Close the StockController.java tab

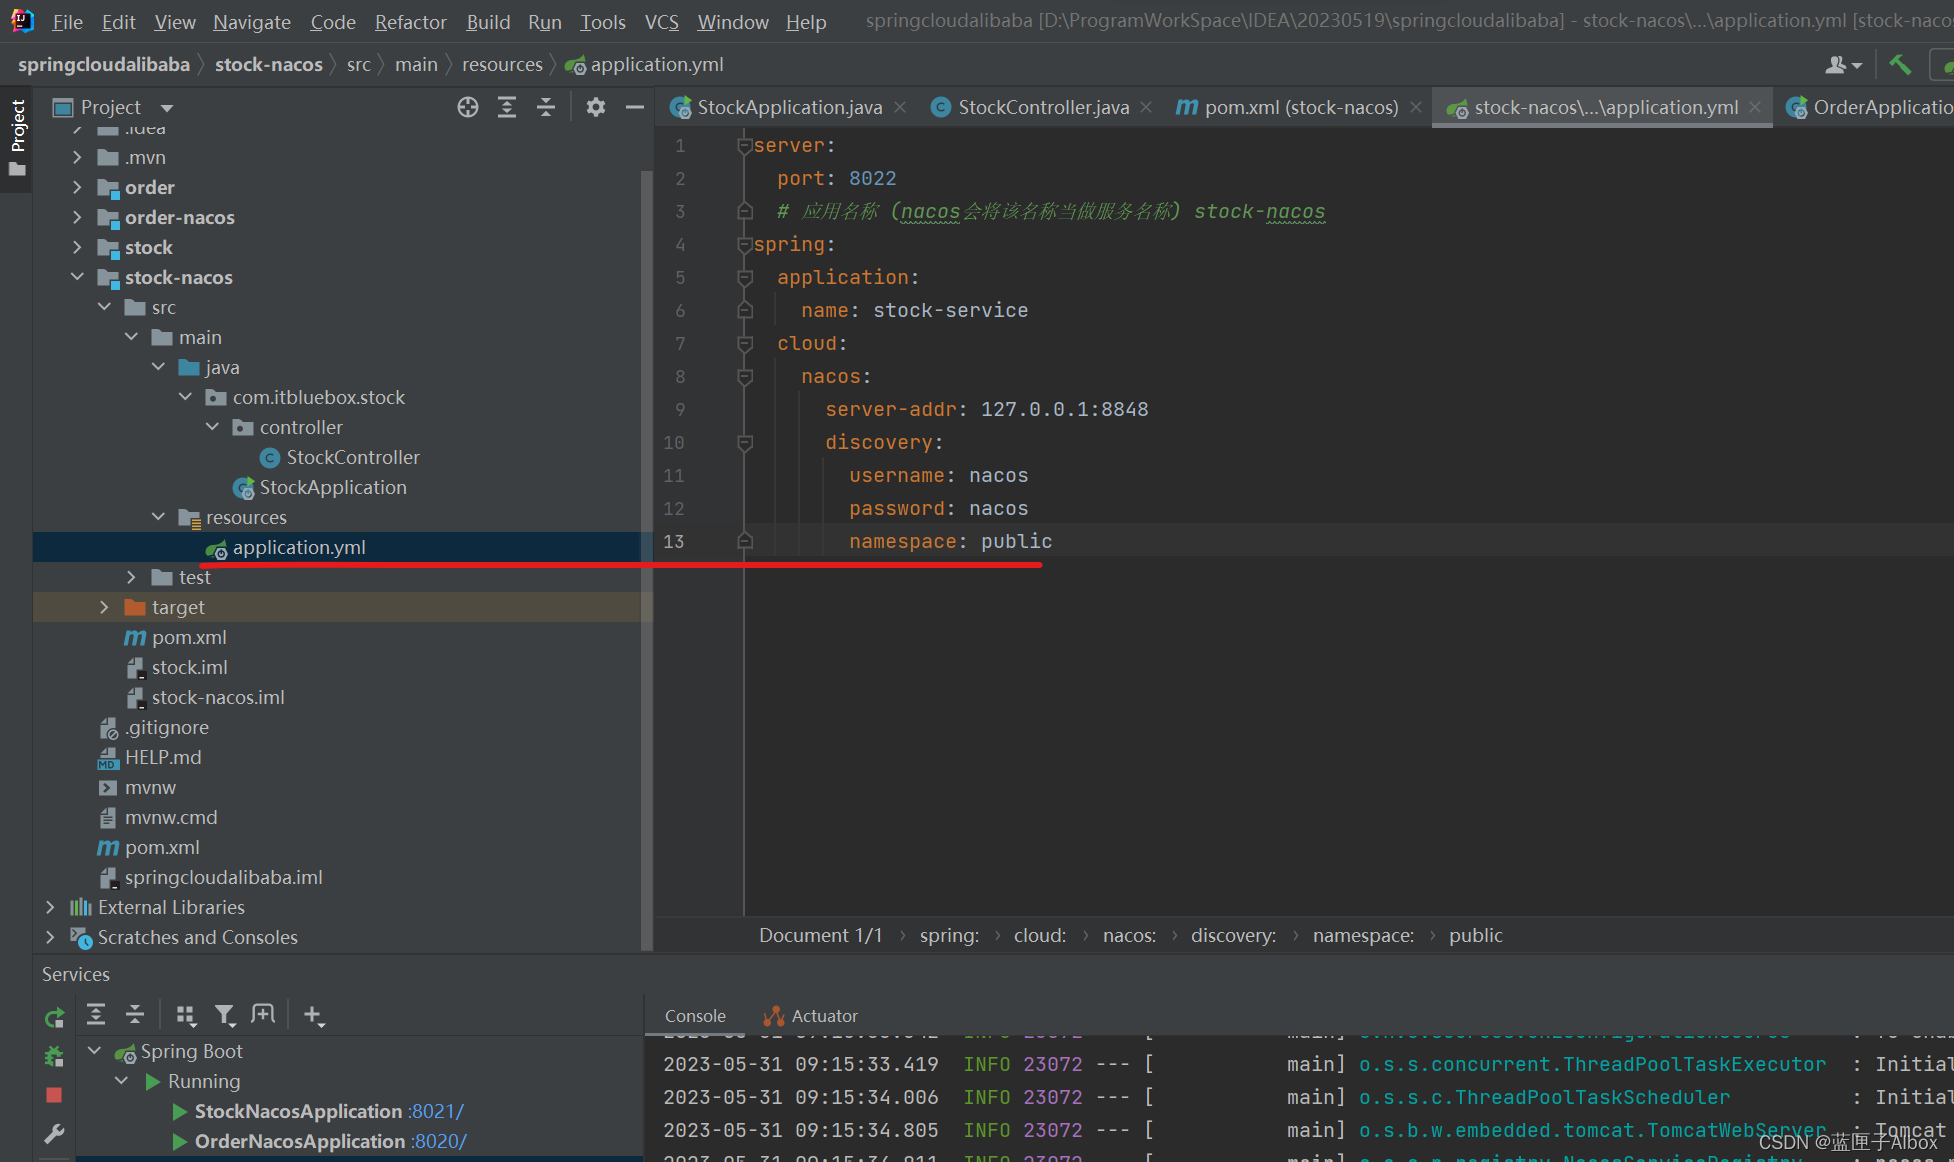(1146, 107)
